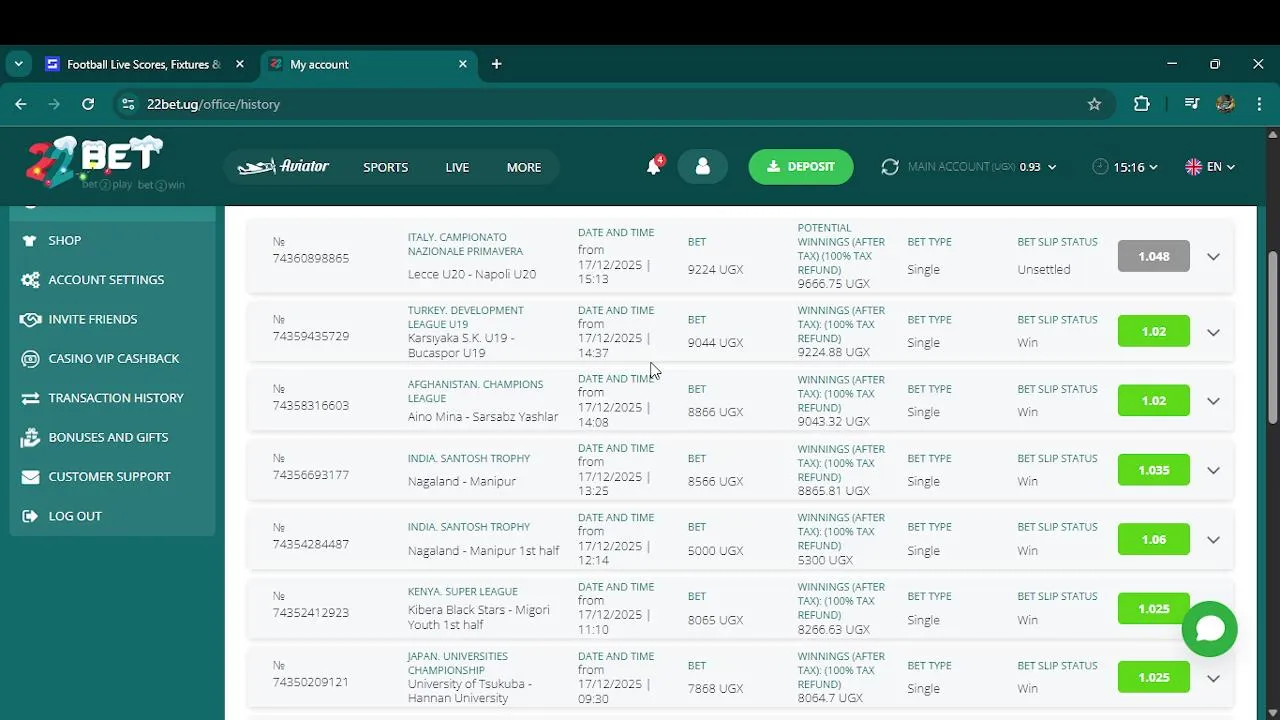The height and width of the screenshot is (720, 1280).
Task: Click the browser address bar URL
Action: [x=213, y=104]
